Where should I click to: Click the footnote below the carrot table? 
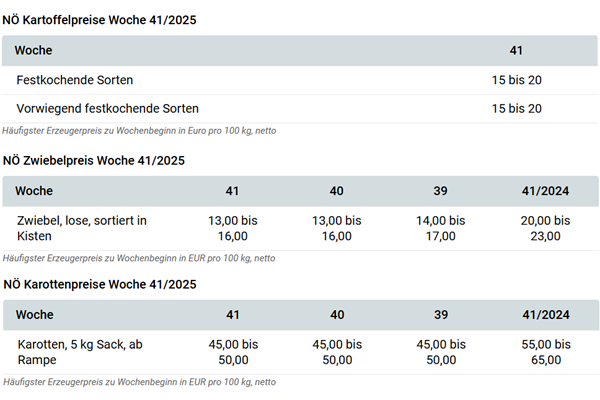[139, 382]
